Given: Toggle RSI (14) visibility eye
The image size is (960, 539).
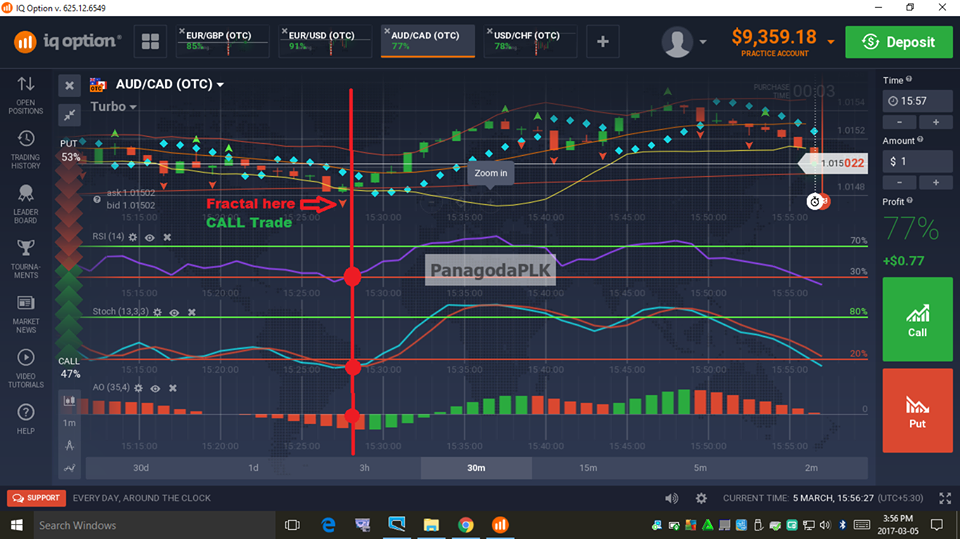Looking at the screenshot, I should 150,237.
